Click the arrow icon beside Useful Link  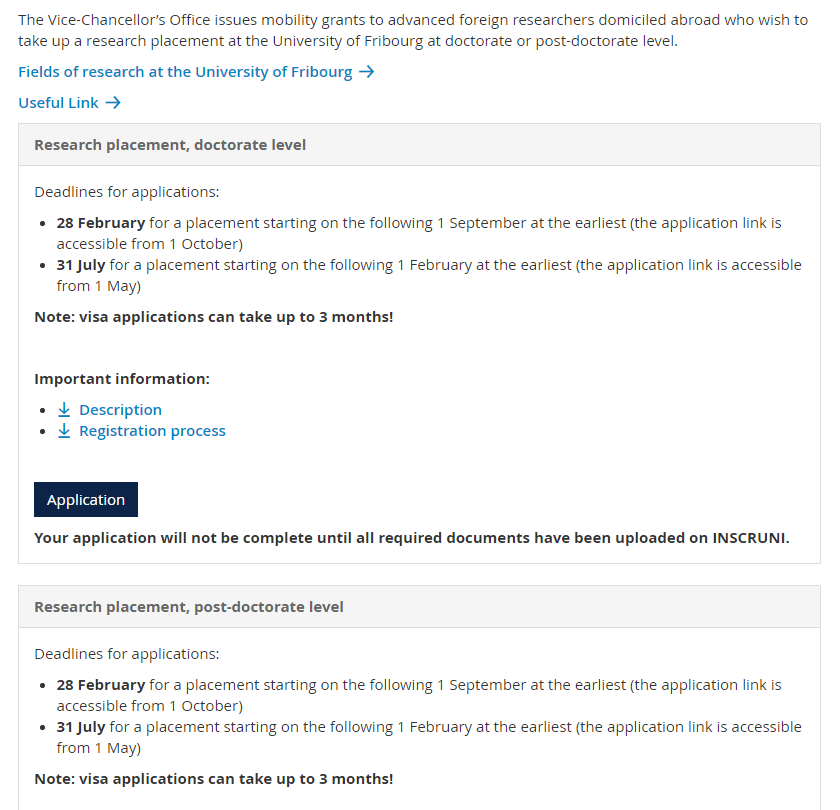point(113,103)
